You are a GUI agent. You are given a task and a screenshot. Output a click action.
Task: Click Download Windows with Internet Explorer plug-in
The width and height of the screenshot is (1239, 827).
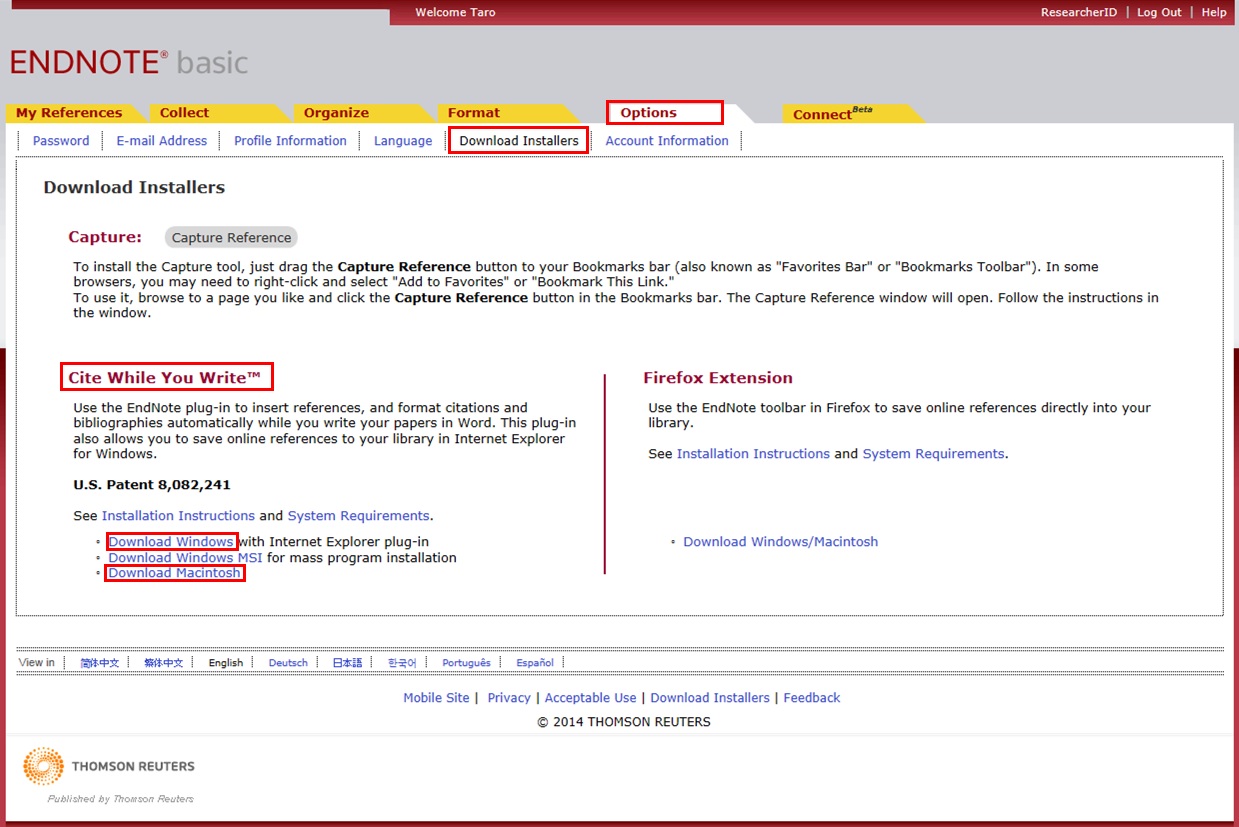[171, 542]
